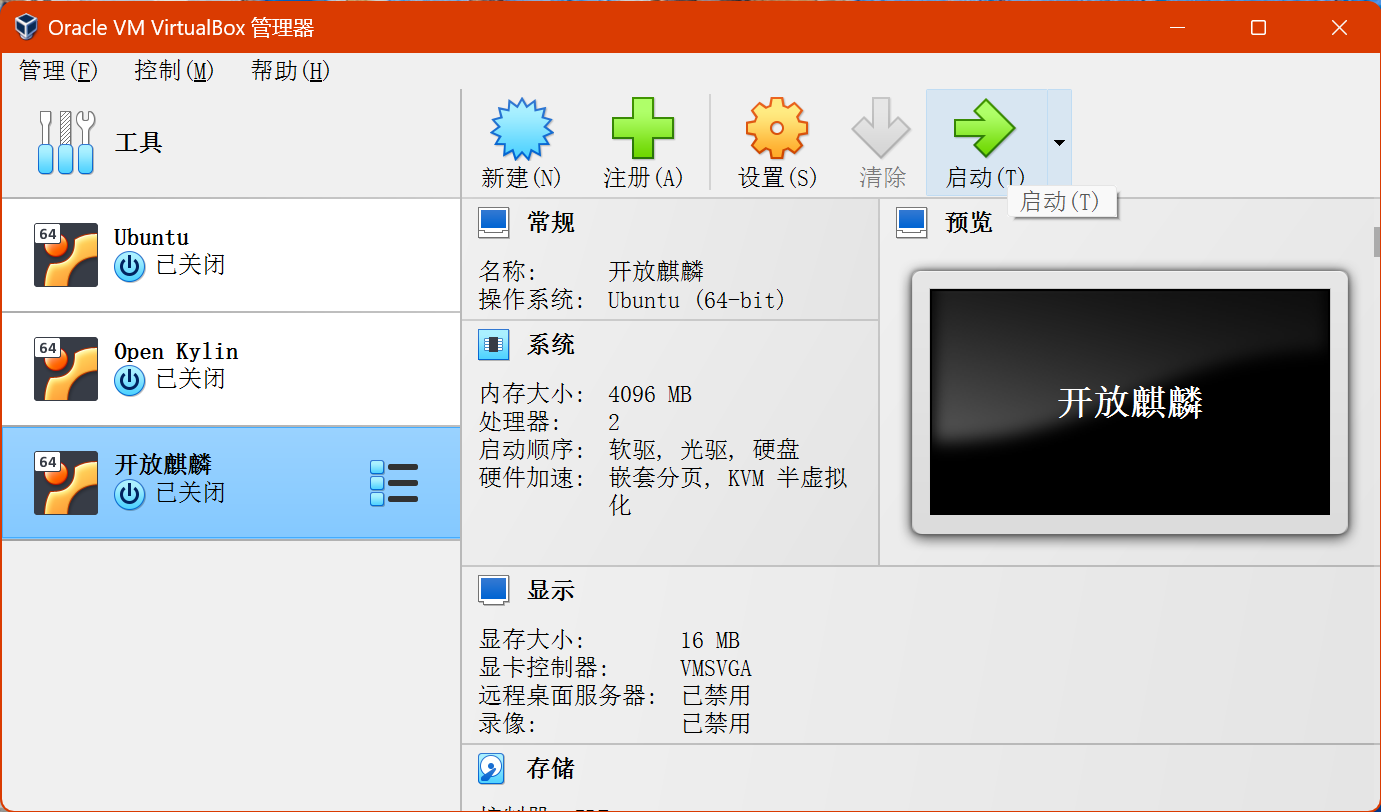Click the Open Kylin VM OS icon
Viewport: 1381px width, 812px height.
click(66, 369)
